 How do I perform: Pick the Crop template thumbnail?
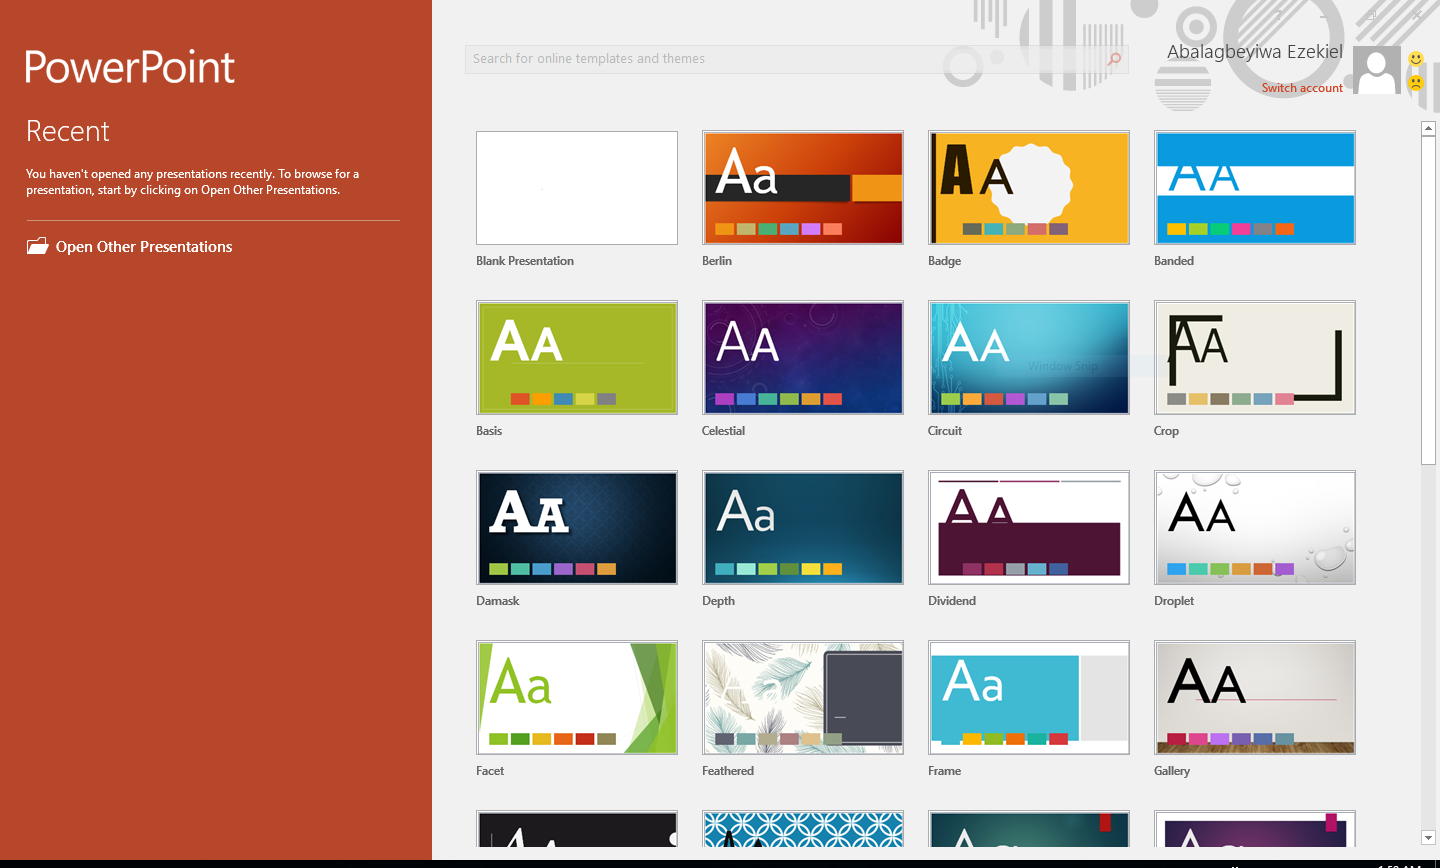tap(1255, 358)
